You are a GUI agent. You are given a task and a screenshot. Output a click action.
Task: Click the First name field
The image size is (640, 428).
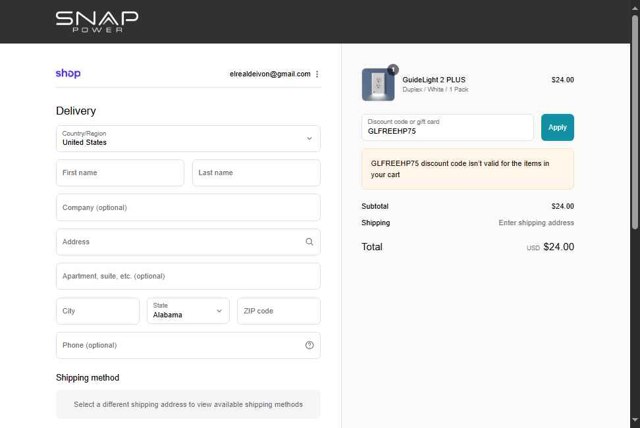(x=120, y=173)
